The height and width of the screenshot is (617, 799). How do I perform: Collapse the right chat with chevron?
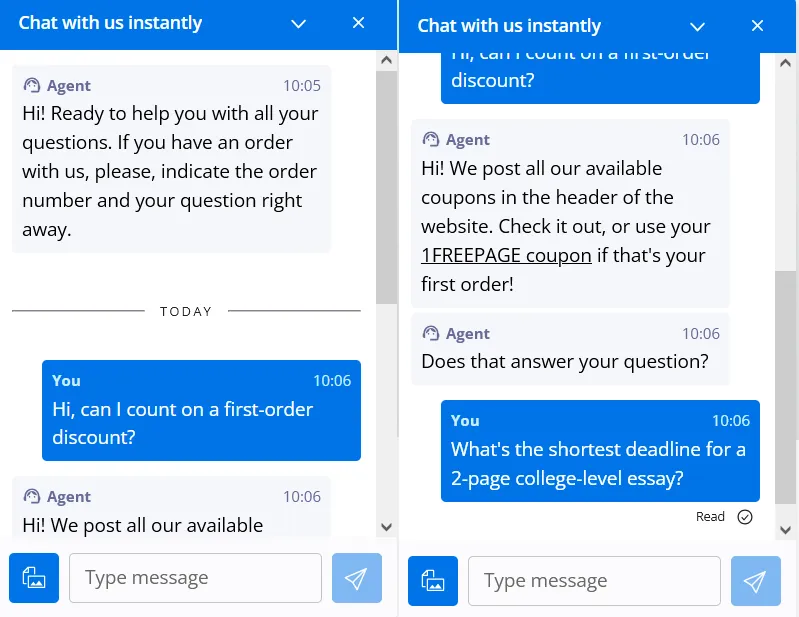pyautogui.click(x=697, y=26)
